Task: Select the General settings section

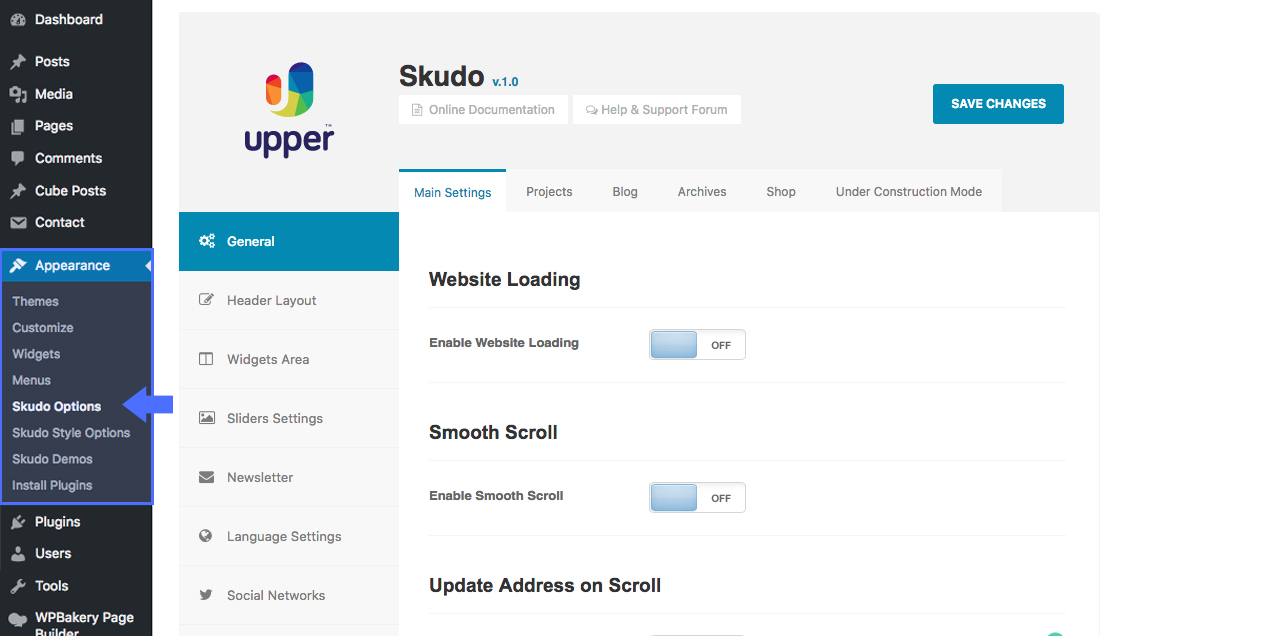Action: pyautogui.click(x=288, y=241)
